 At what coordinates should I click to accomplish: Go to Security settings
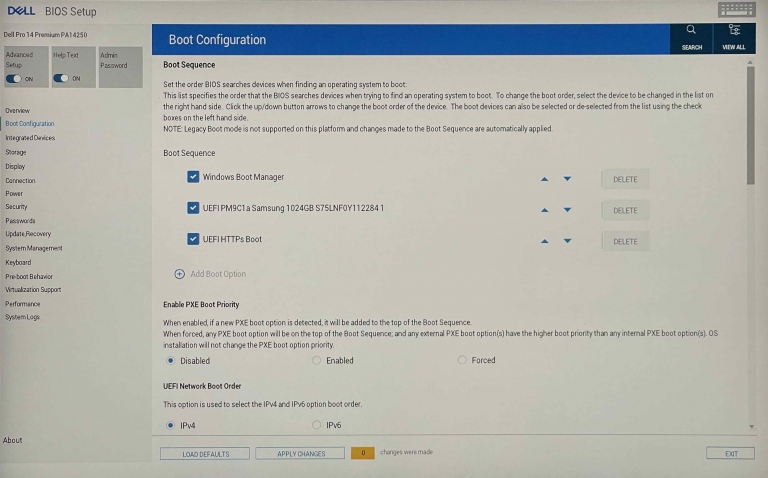tap(16, 207)
